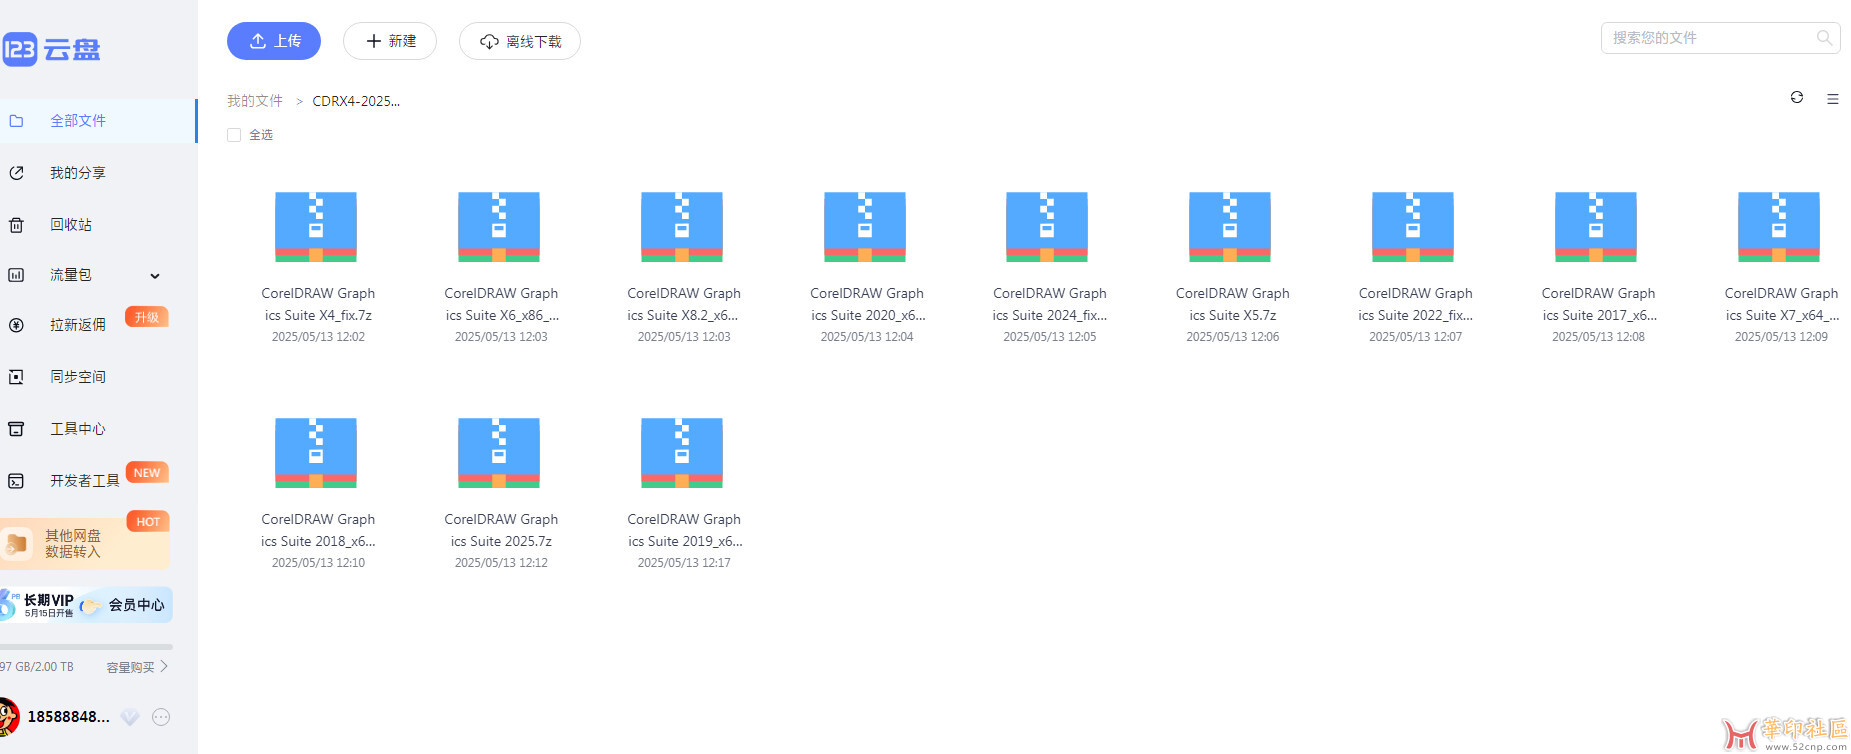Click the date '2025/05/13 12:17'
Screen dimensions: 1851x754
click(x=684, y=563)
